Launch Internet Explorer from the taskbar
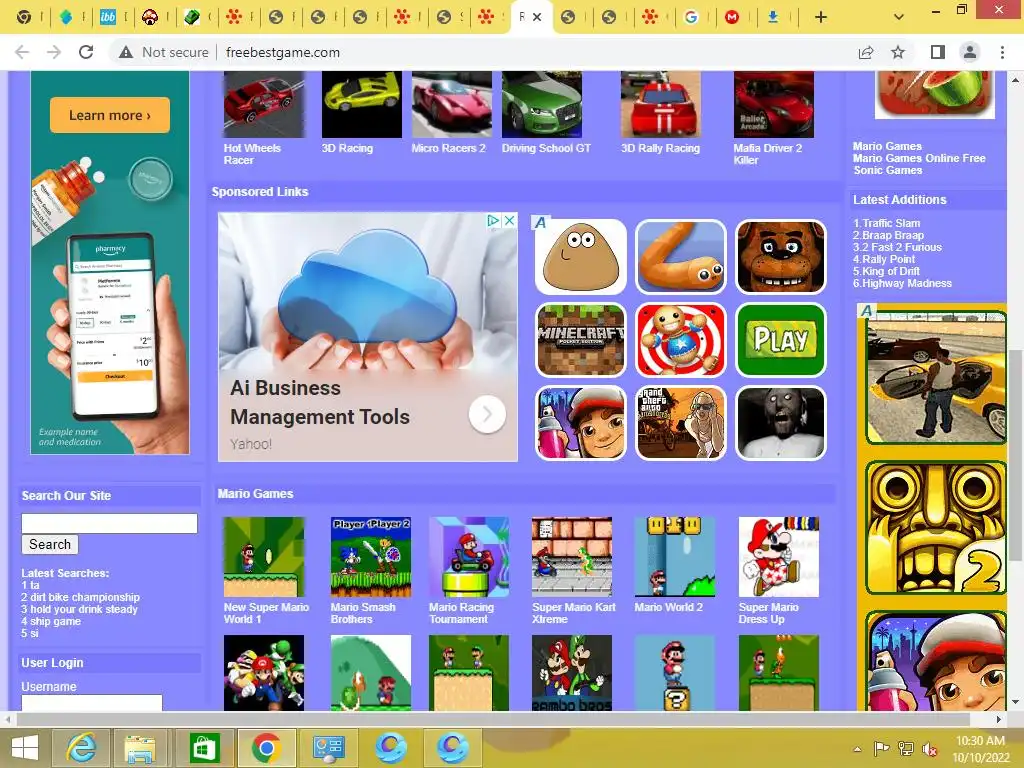1024x768 pixels. (x=81, y=747)
